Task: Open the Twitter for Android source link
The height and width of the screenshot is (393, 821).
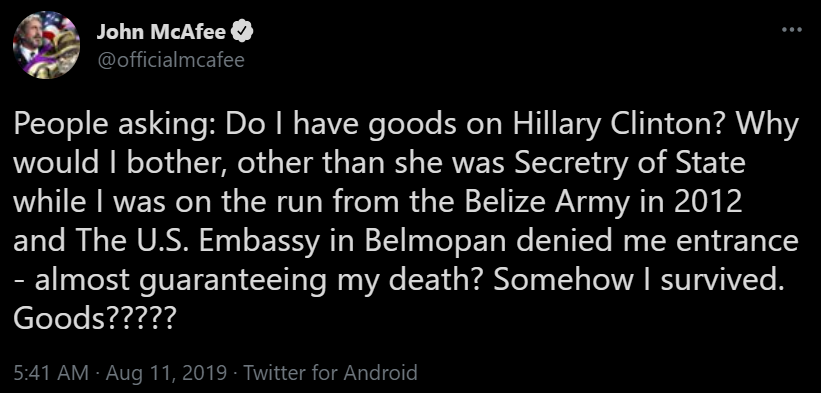Action: 331,373
